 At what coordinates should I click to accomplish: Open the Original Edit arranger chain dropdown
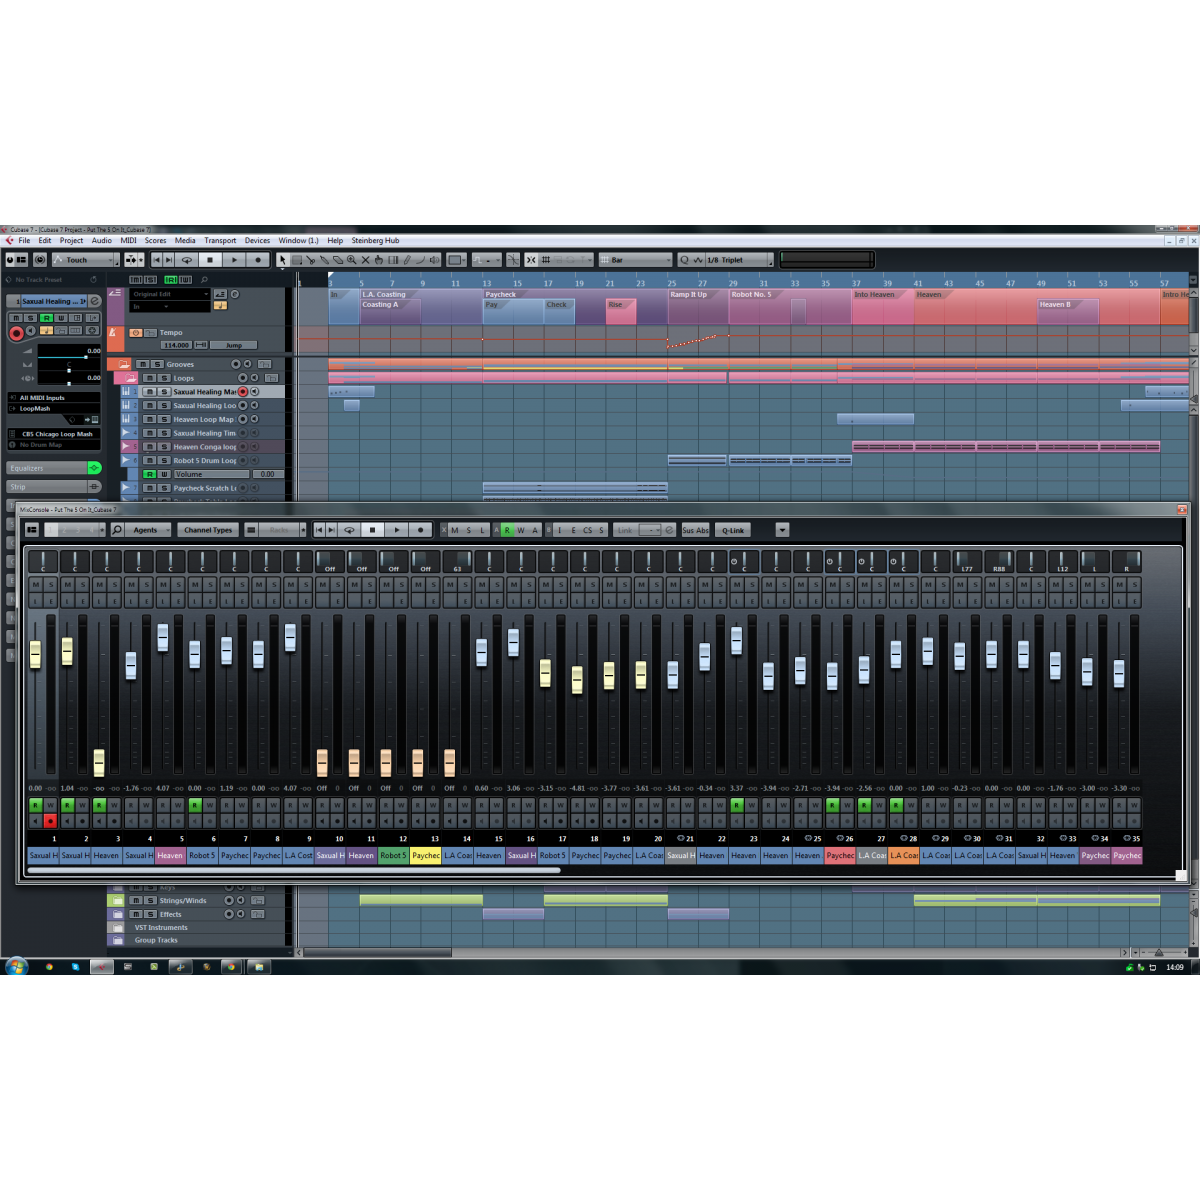[x=170, y=294]
